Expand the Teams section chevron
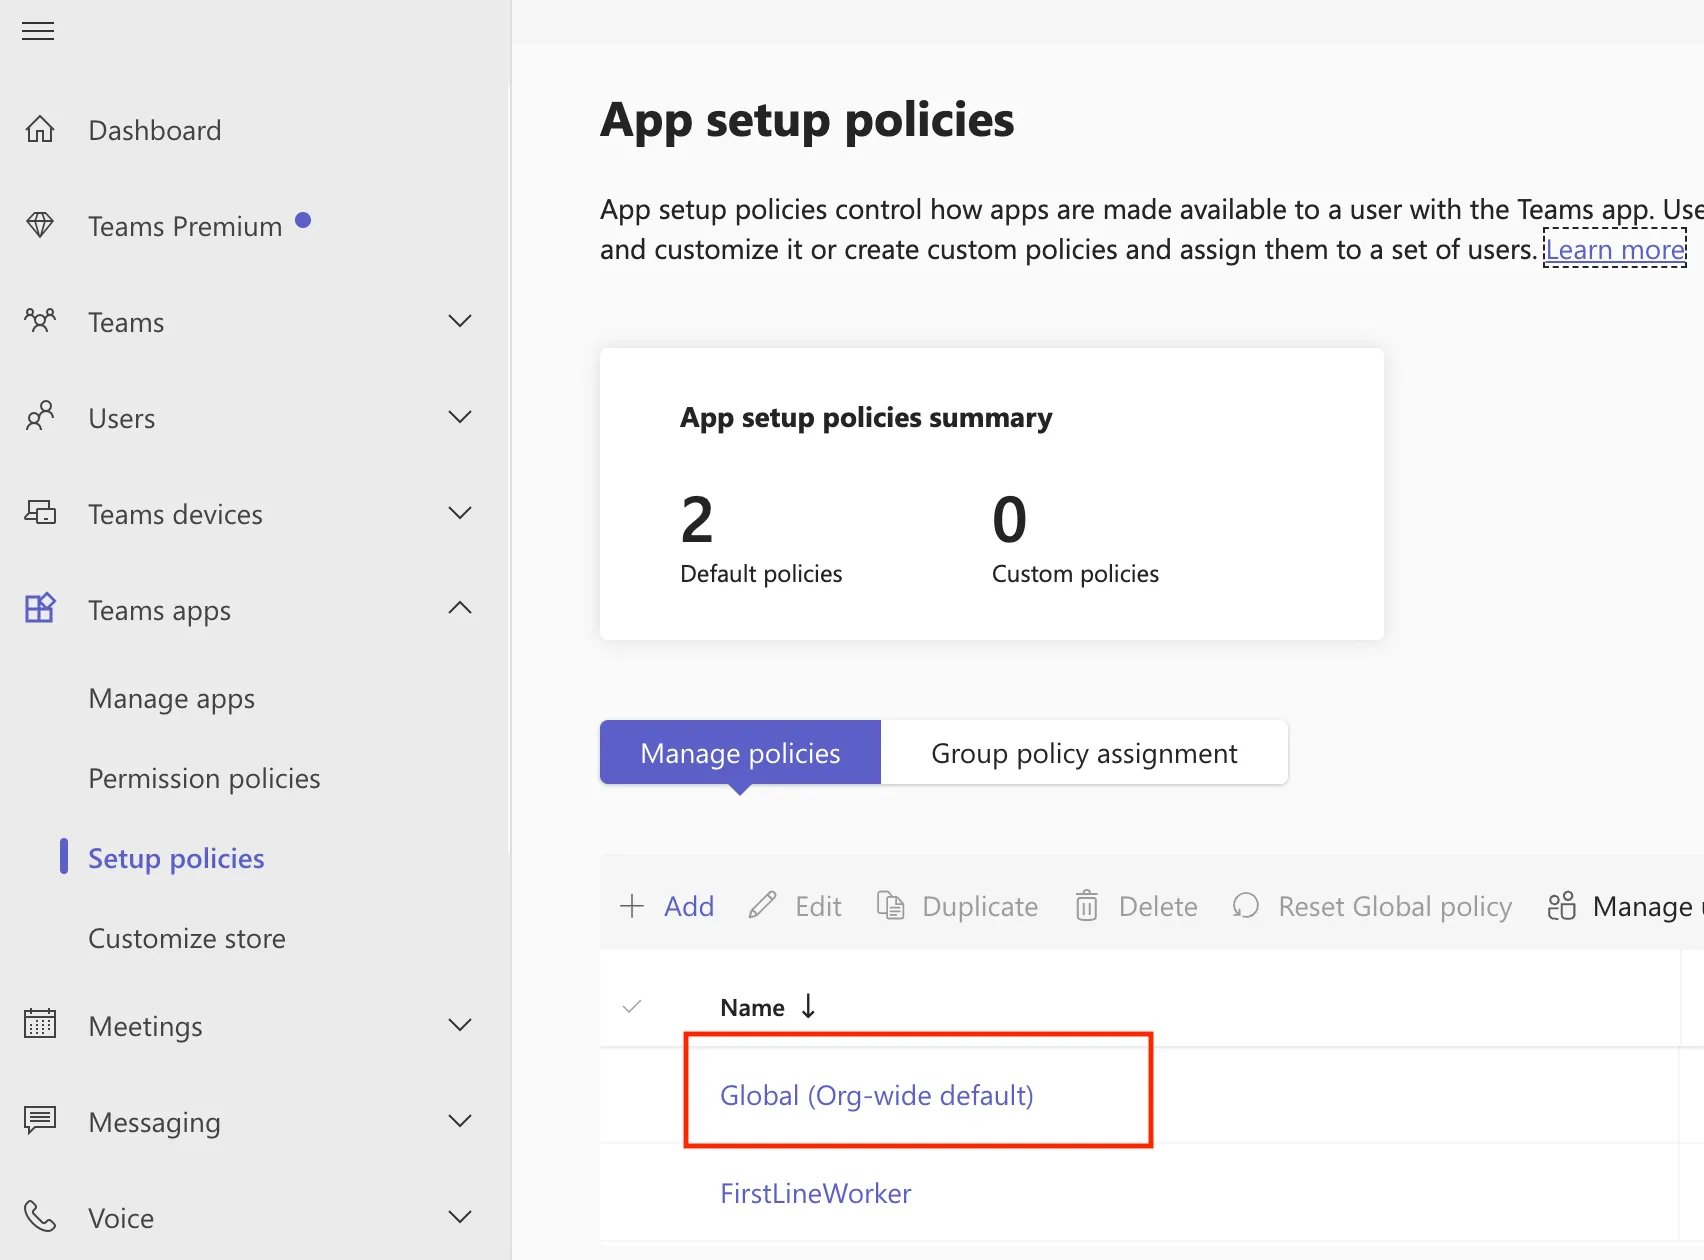This screenshot has width=1704, height=1260. pos(460,321)
